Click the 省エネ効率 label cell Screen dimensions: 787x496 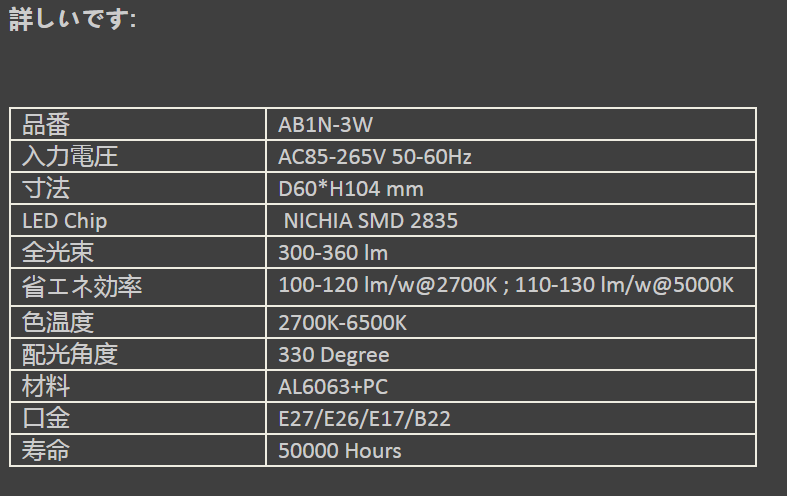[x=82, y=287]
